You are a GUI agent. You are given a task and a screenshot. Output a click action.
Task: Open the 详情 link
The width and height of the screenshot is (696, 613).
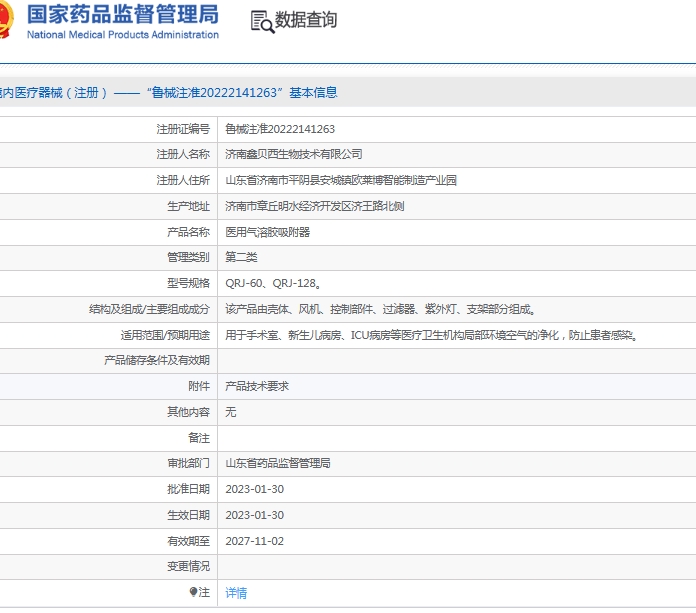(x=236, y=593)
